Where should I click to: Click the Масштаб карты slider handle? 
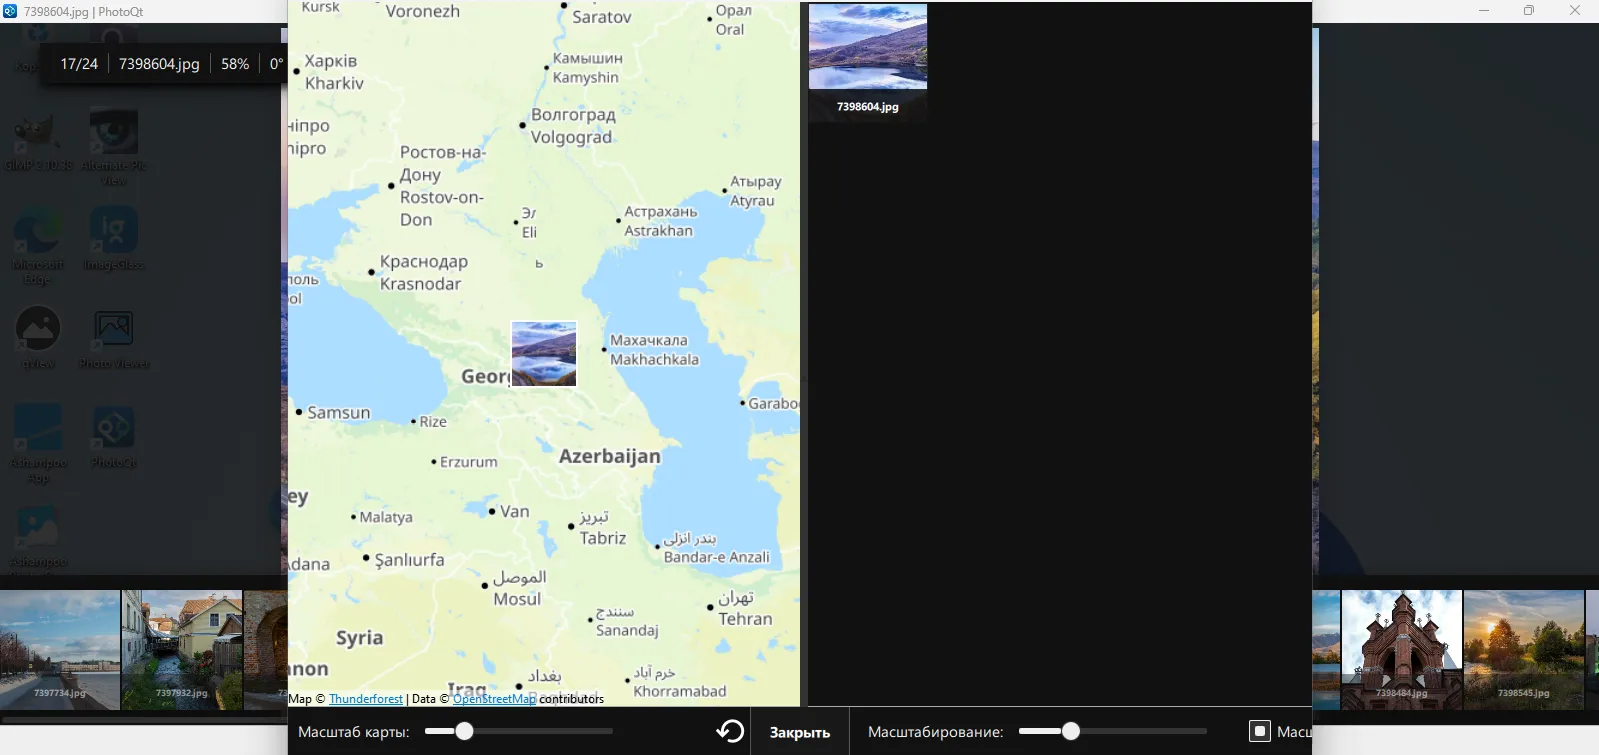pos(464,731)
